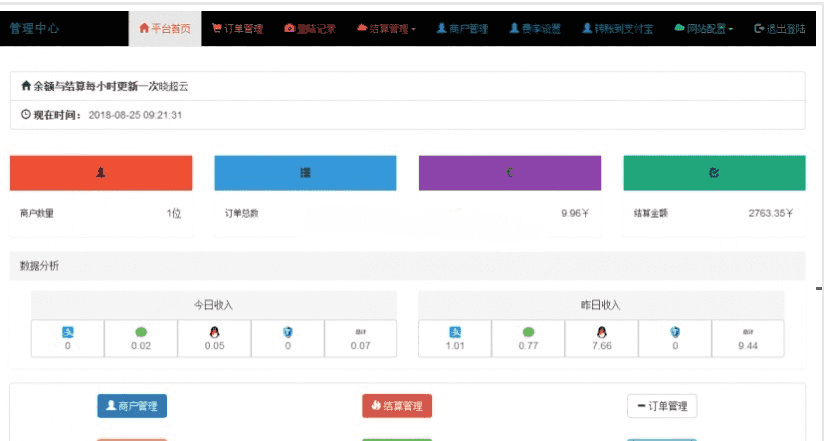Click yesterday's QQ income 7.66

[602, 346]
